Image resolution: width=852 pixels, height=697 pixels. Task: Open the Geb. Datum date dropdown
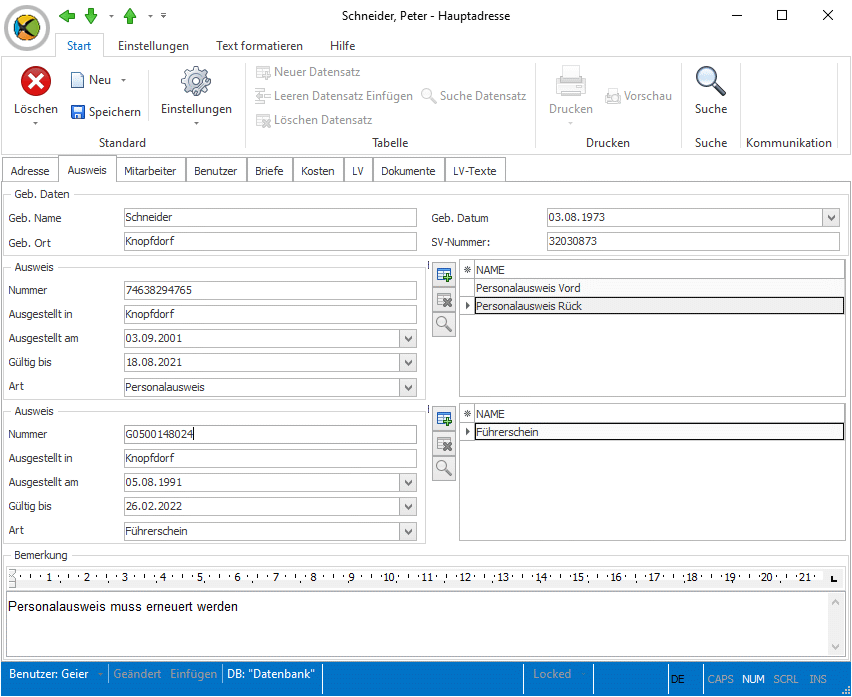(x=831, y=218)
